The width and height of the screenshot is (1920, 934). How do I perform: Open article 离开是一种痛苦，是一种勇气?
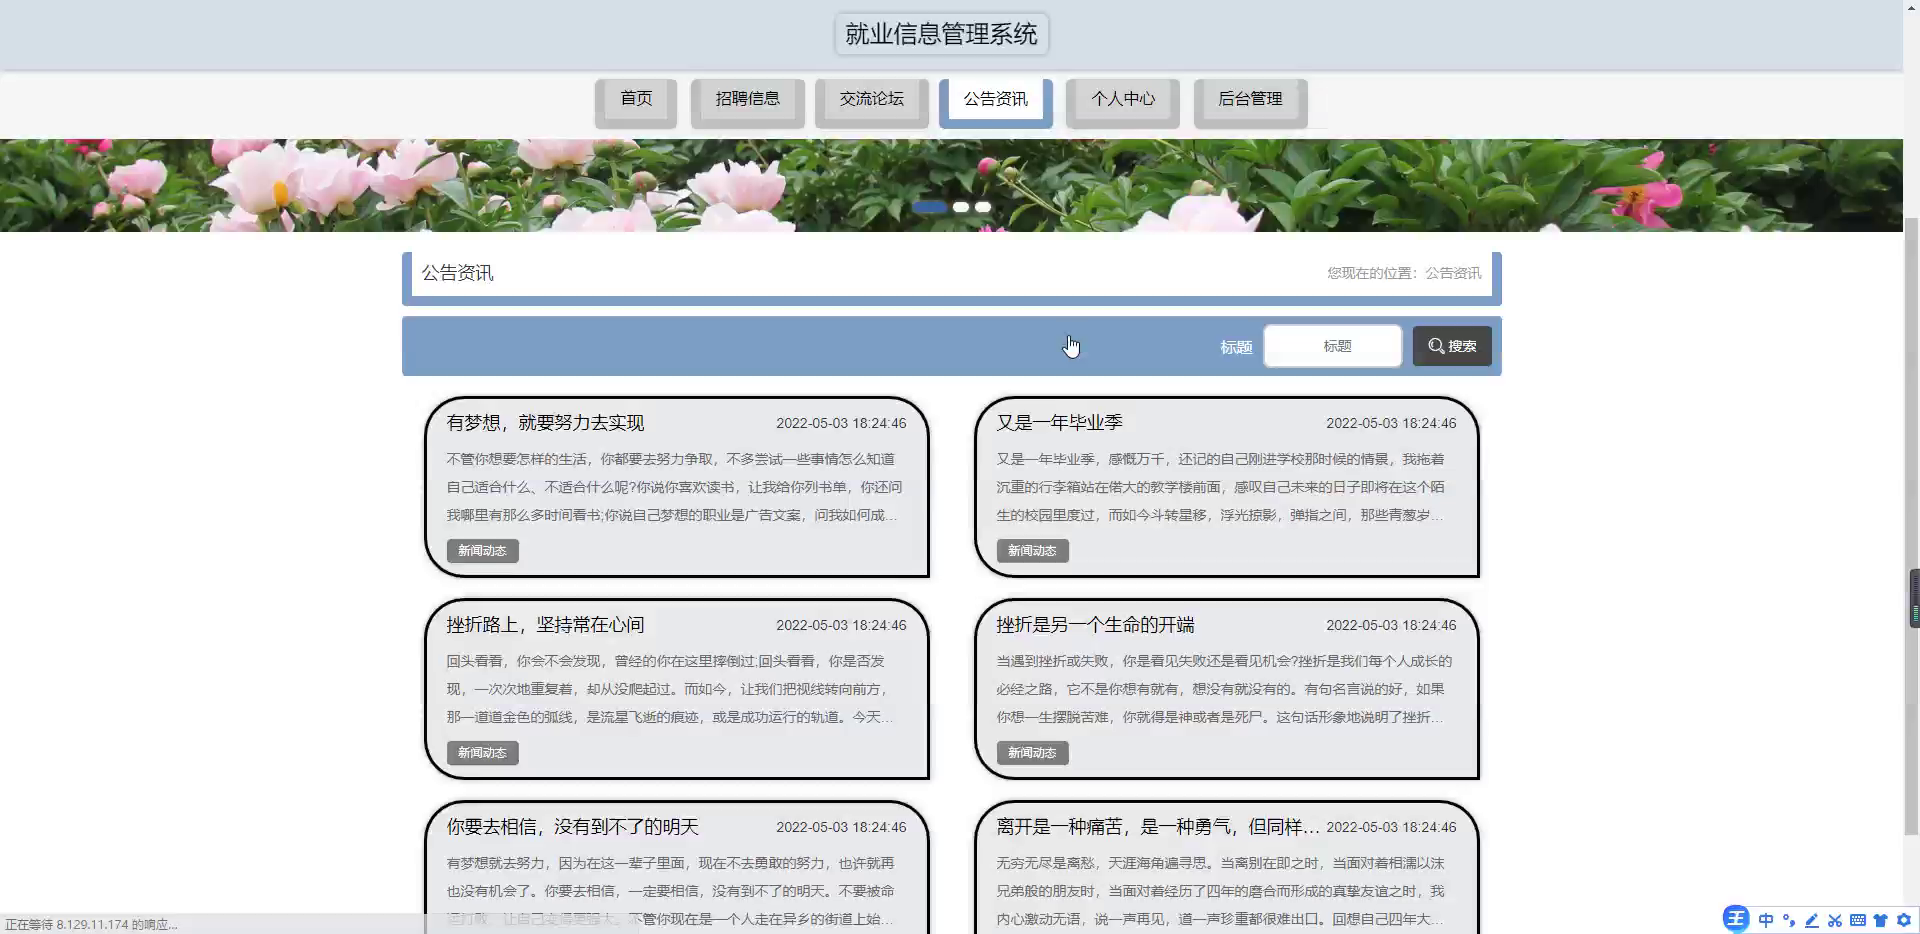pyautogui.click(x=1158, y=827)
